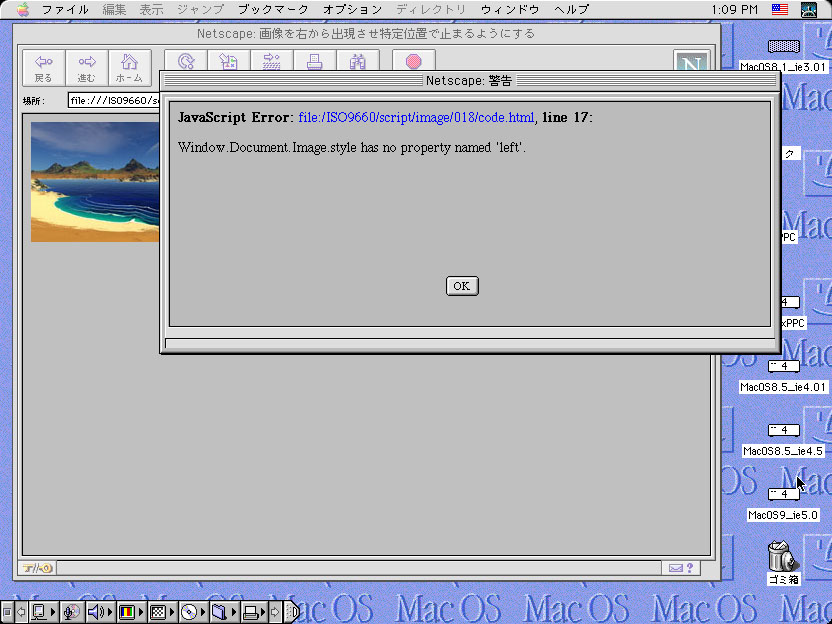This screenshot has height=624, width=832.
Task: Click the Back arrow toolbar button
Action: (44, 68)
